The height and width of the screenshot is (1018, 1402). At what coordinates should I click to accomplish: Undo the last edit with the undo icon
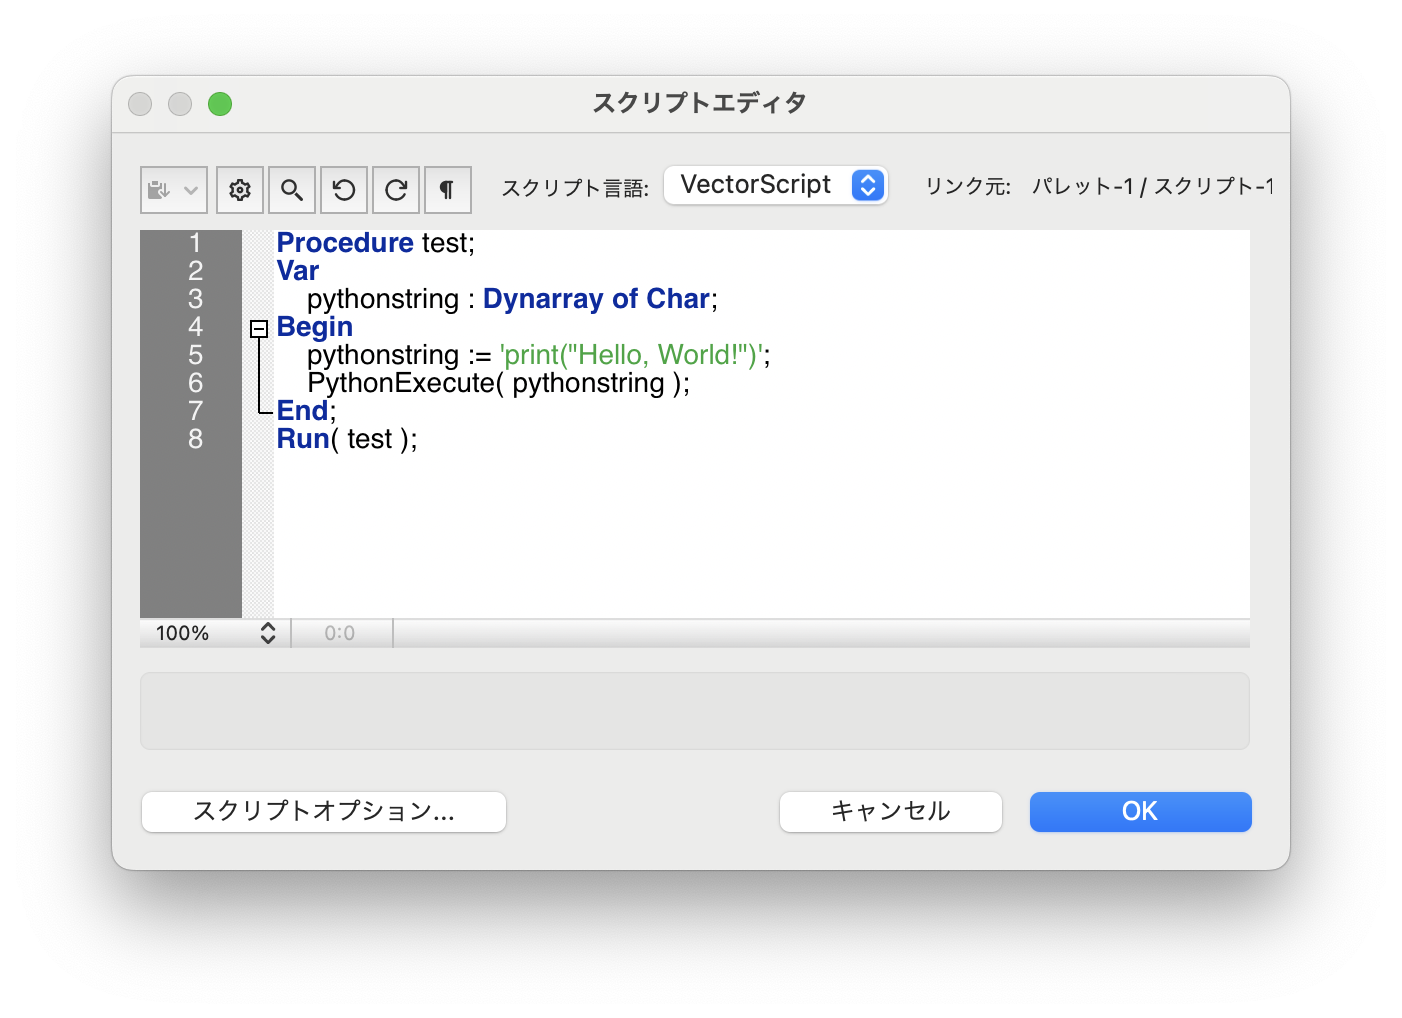tap(343, 190)
